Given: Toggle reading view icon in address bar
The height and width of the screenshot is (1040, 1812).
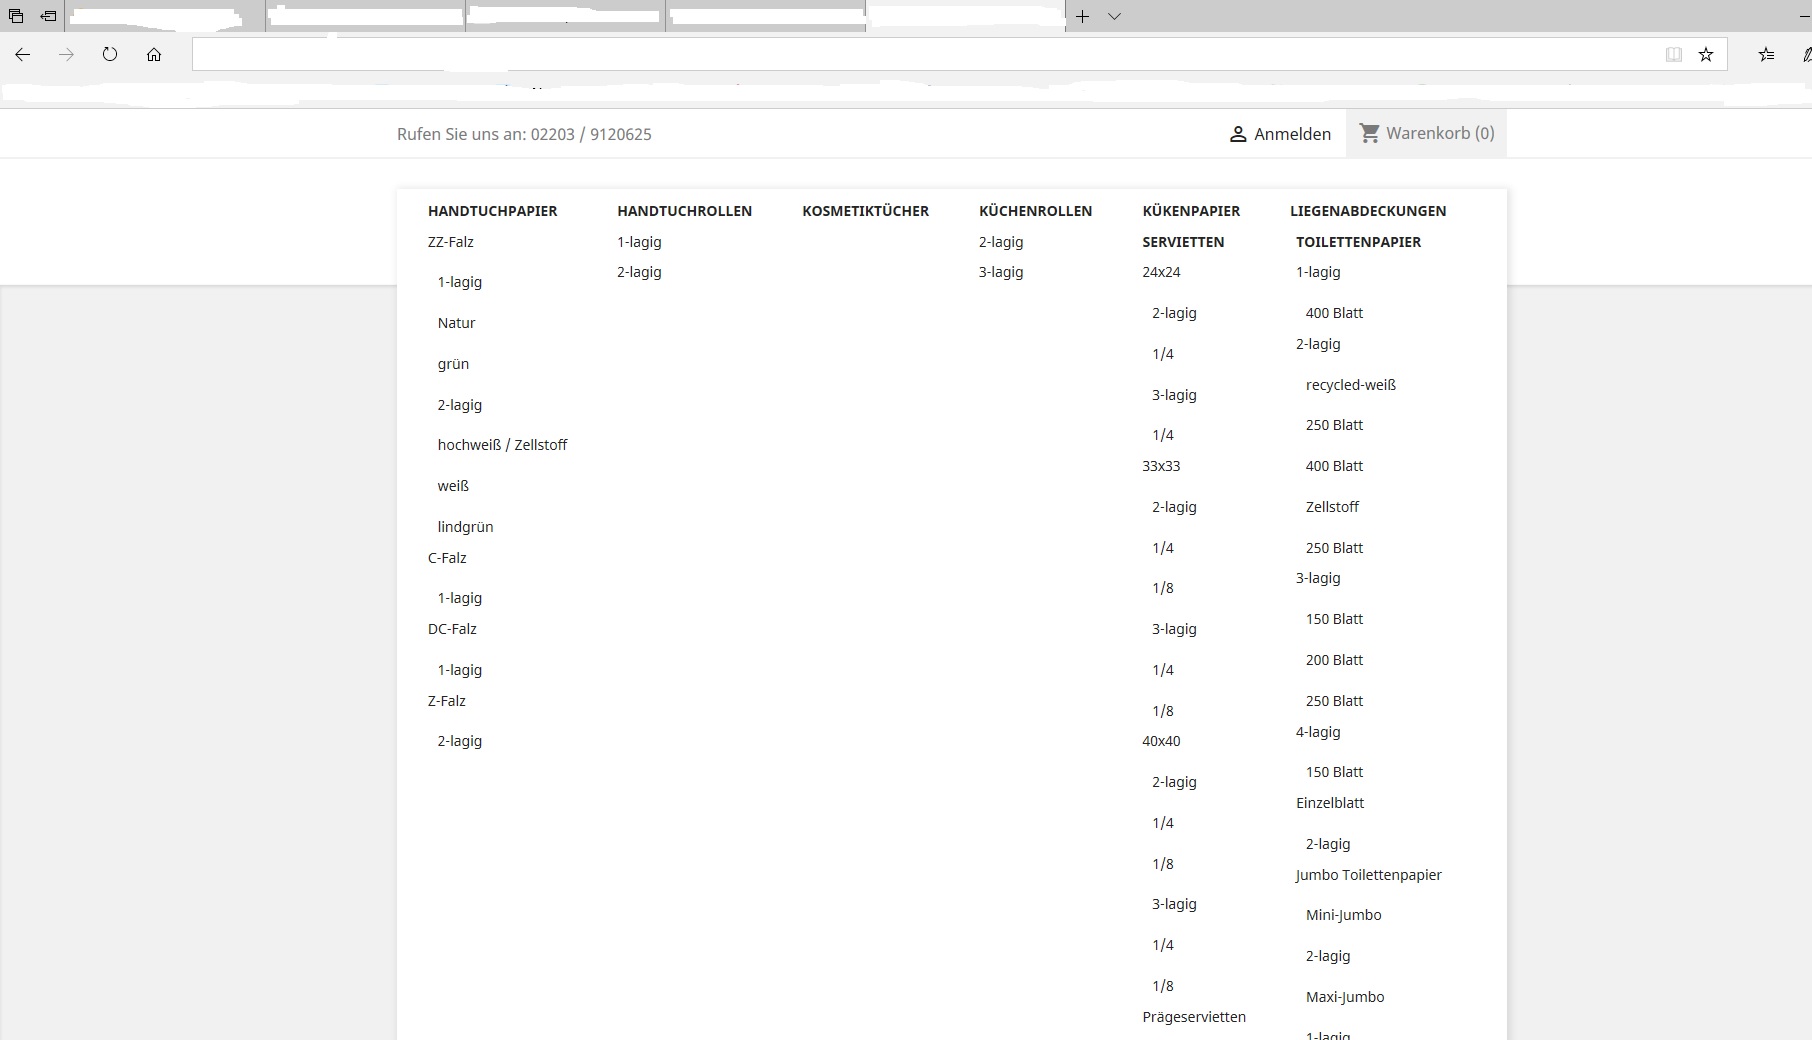Looking at the screenshot, I should coord(1674,54).
